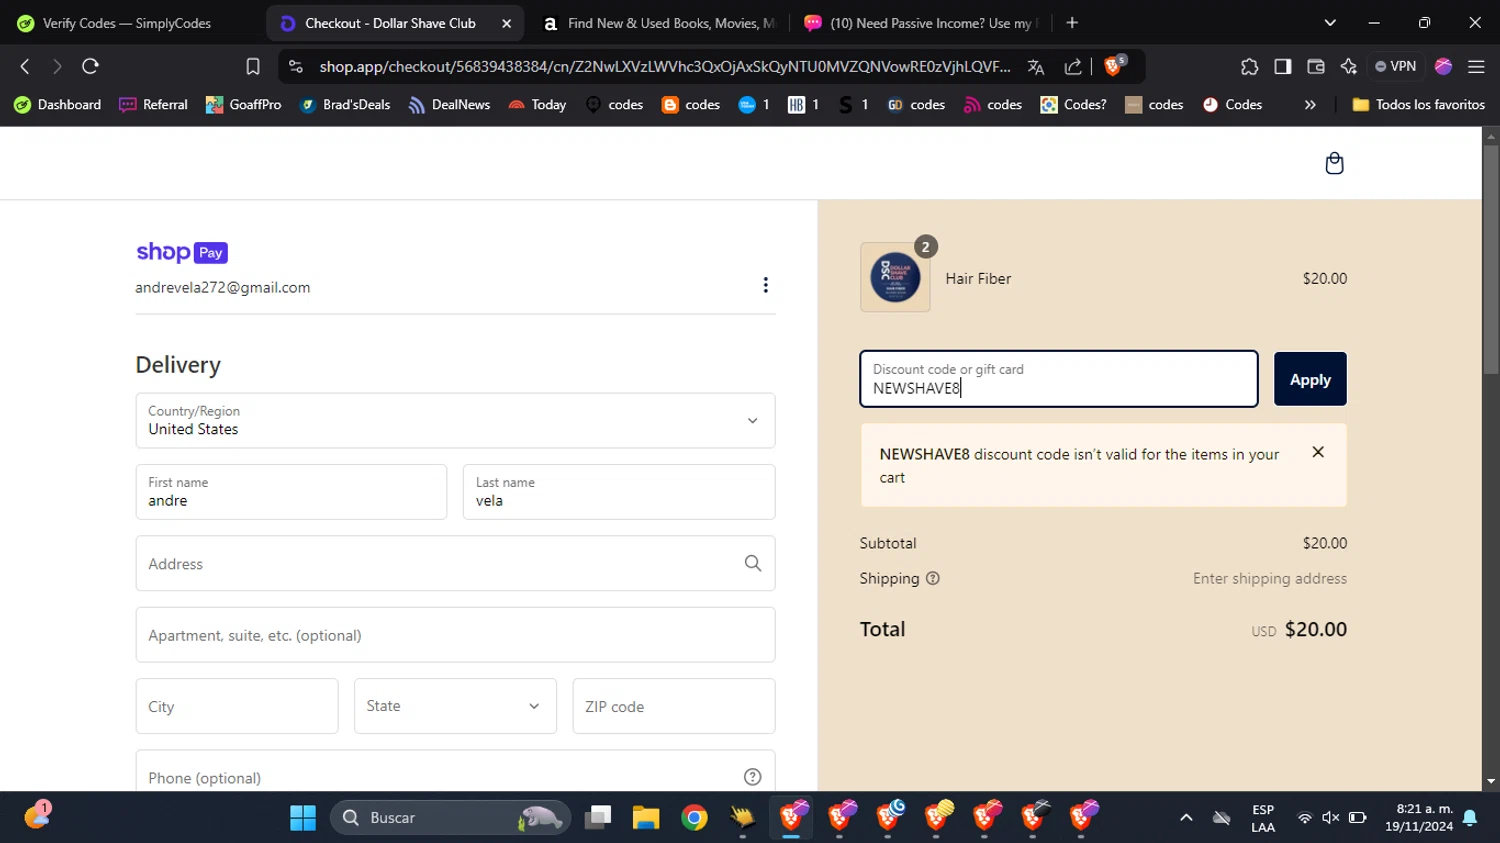Open Leo AI assistant icon
1500x843 pixels.
coord(1349,66)
